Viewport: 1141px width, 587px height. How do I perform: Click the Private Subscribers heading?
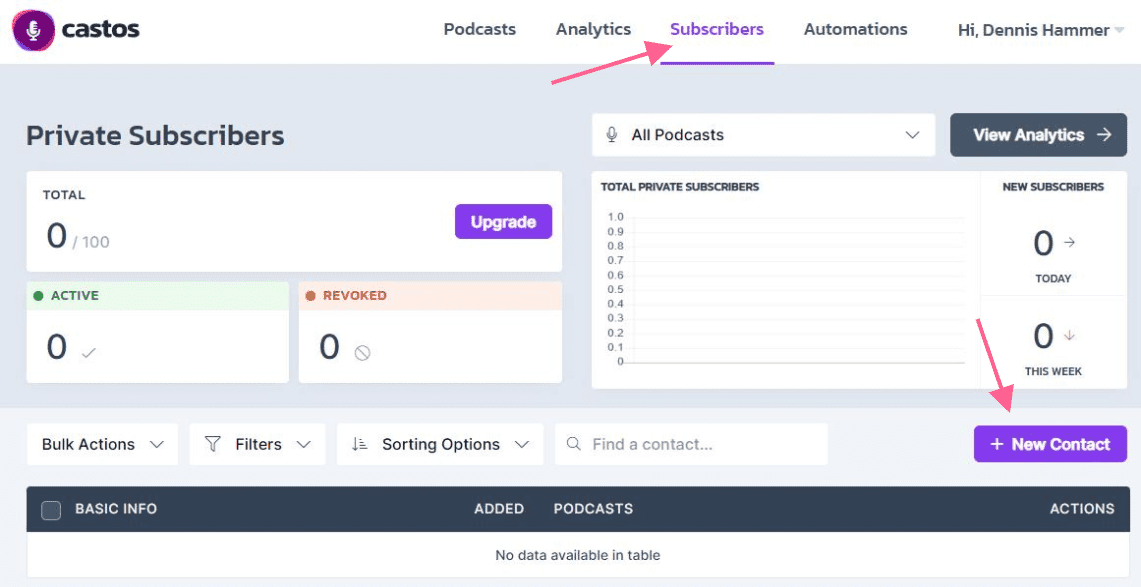(156, 135)
